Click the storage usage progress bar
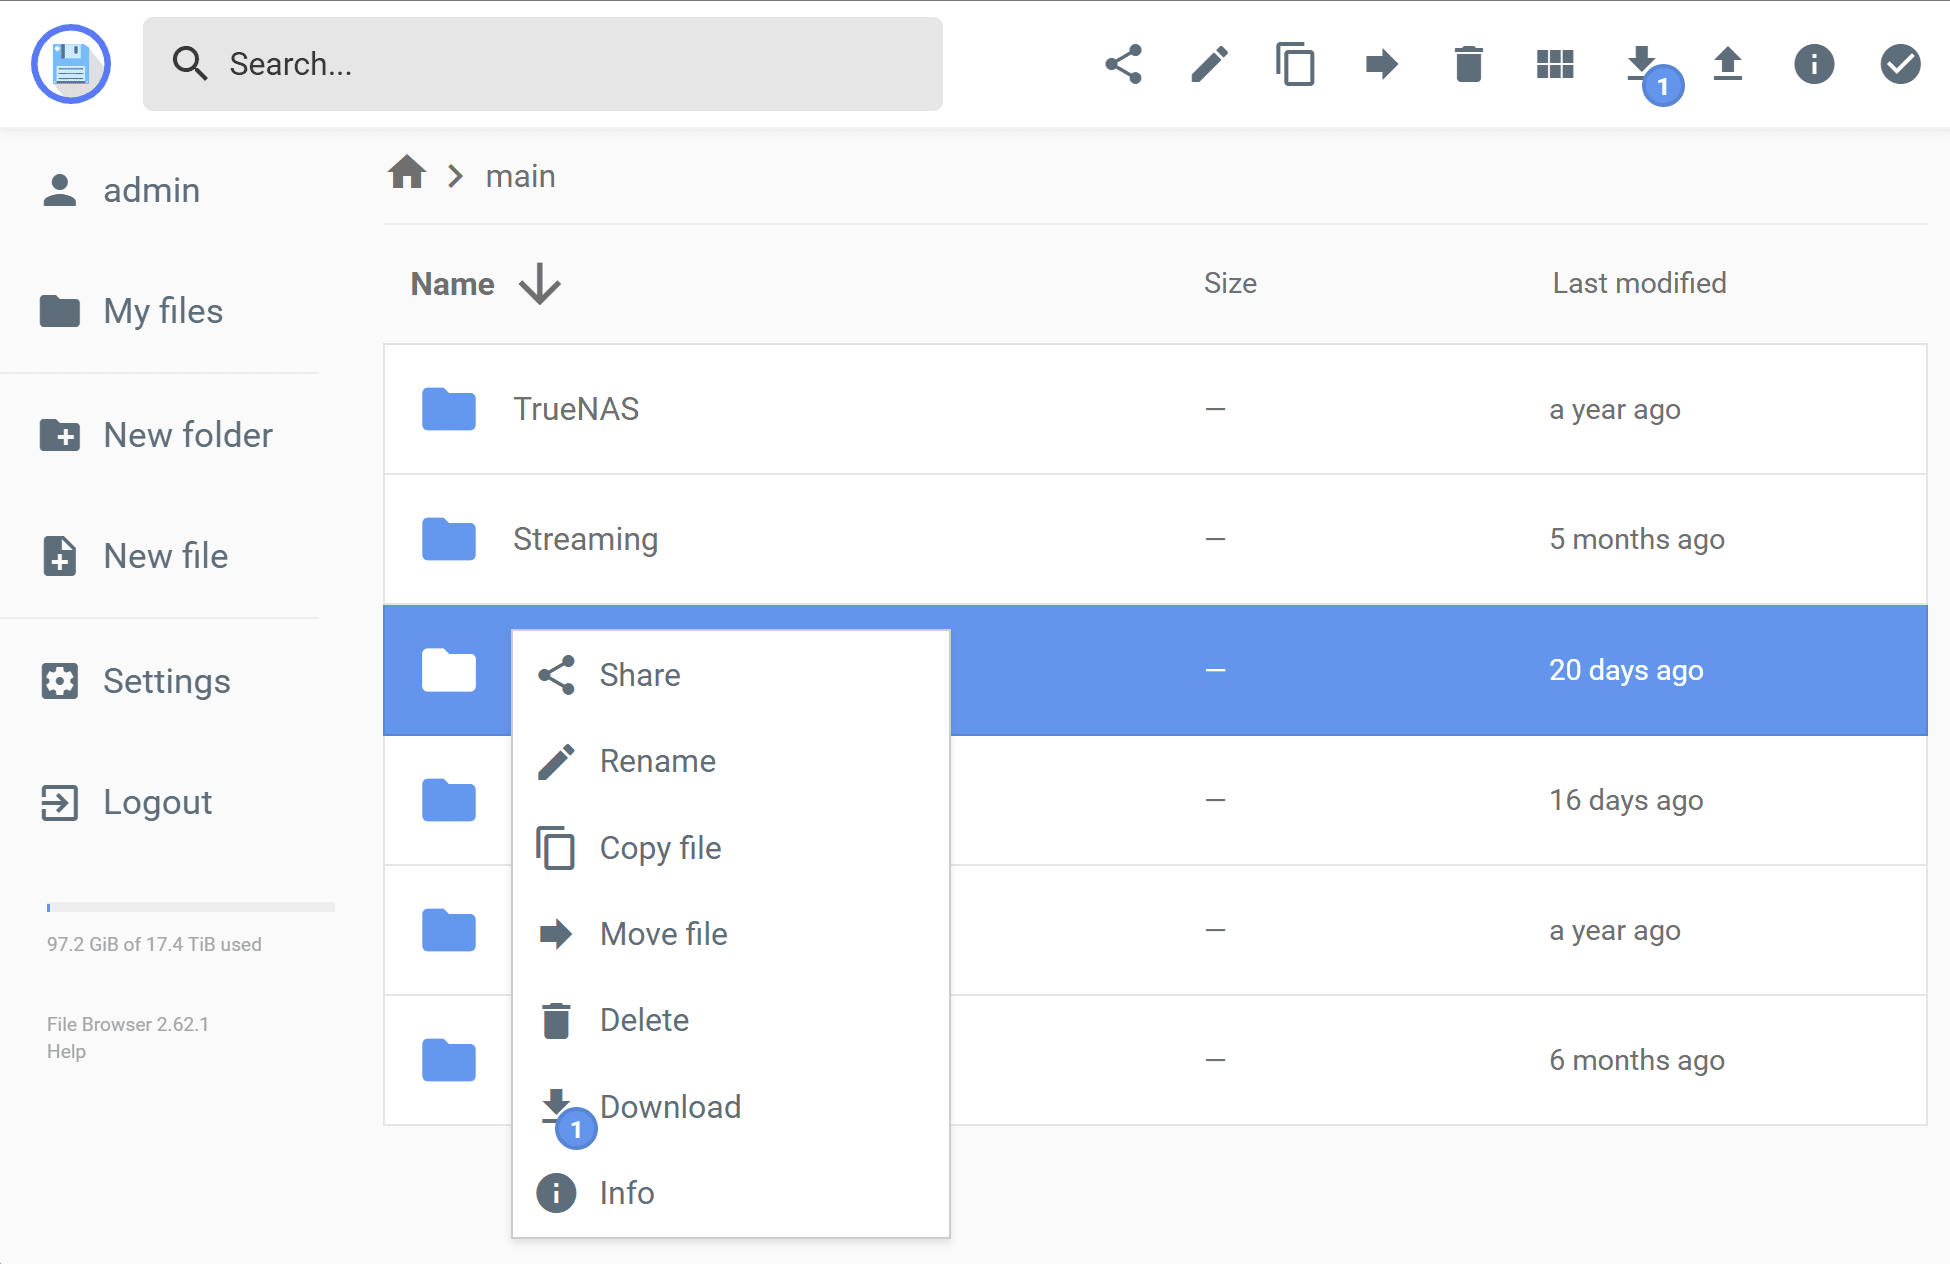This screenshot has width=1950, height=1264. coord(190,907)
